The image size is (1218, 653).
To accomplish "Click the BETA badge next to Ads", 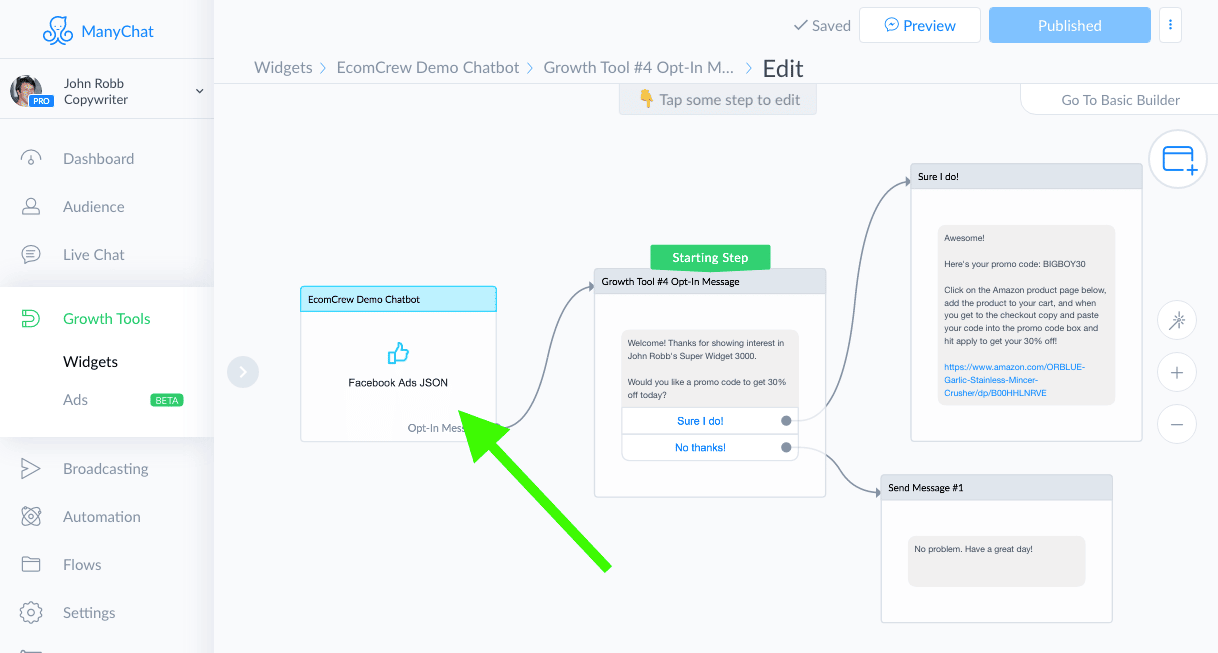I will (167, 400).
